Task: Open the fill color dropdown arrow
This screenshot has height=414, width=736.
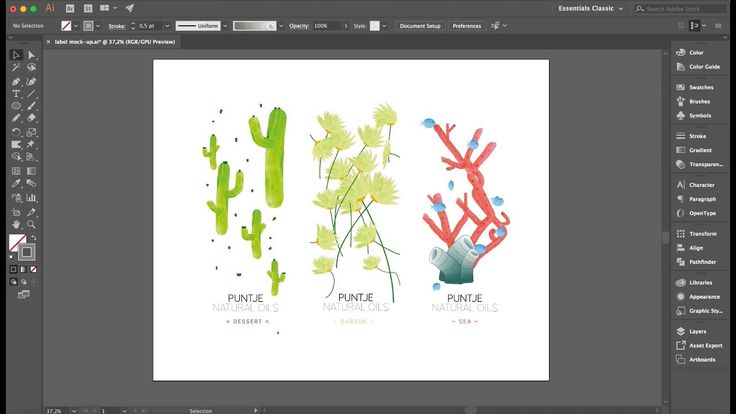Action: point(76,26)
